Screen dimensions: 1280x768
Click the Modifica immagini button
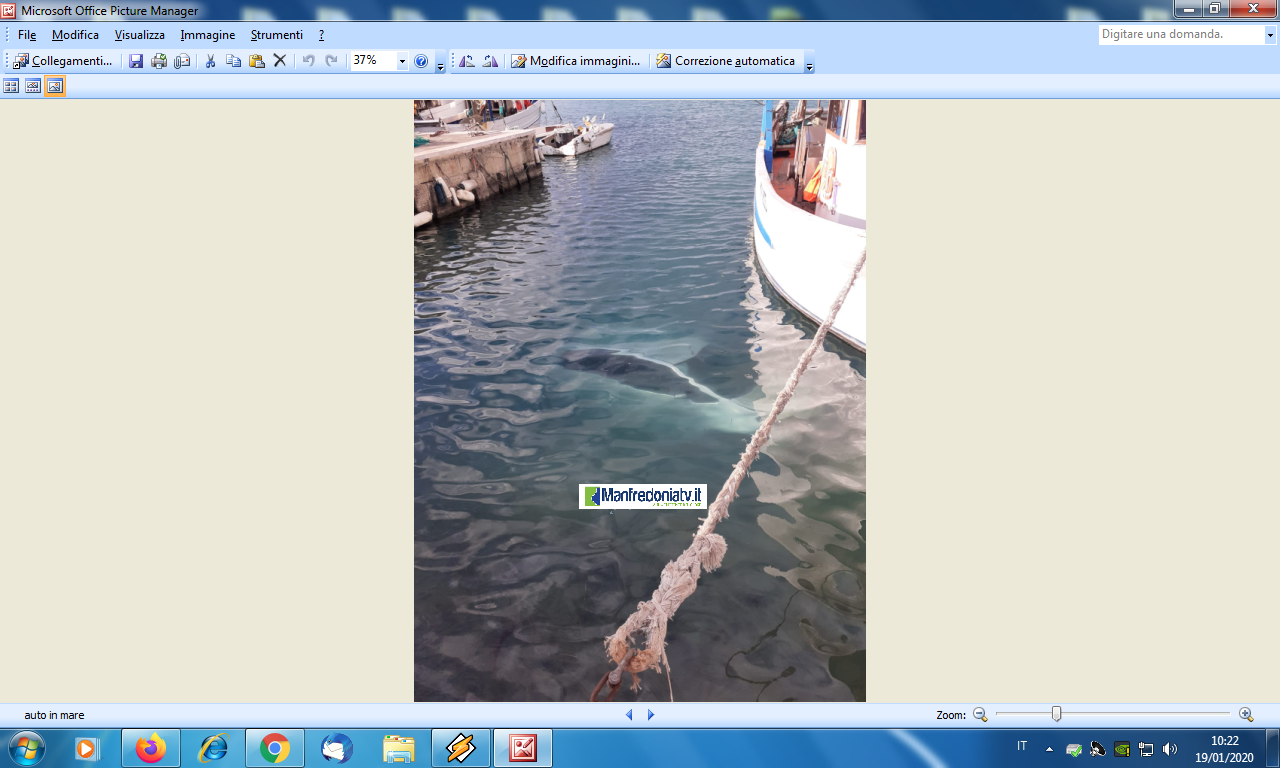(576, 61)
